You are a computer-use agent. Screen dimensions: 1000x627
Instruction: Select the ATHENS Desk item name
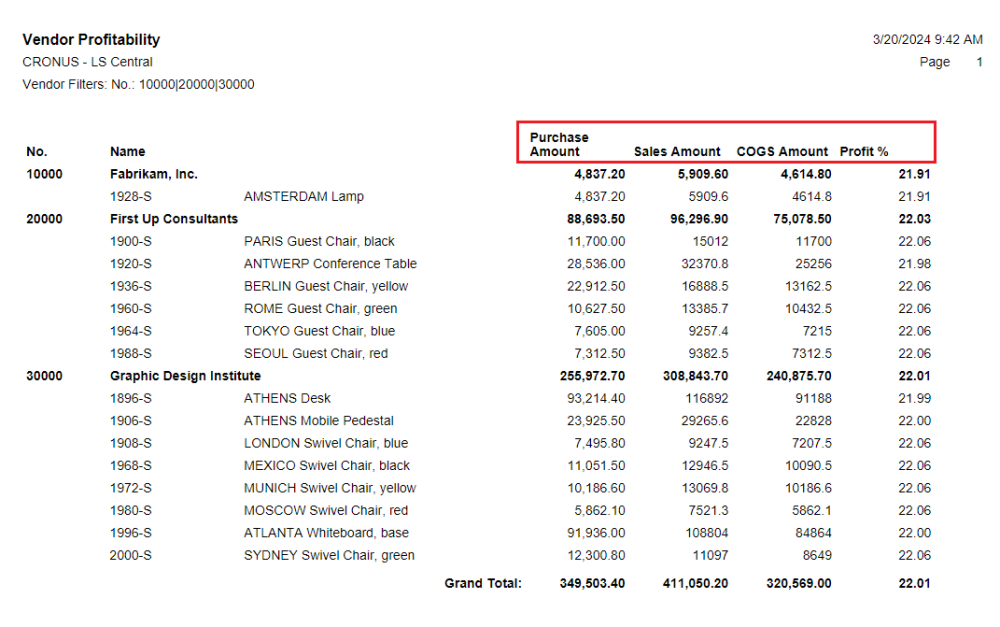287,398
